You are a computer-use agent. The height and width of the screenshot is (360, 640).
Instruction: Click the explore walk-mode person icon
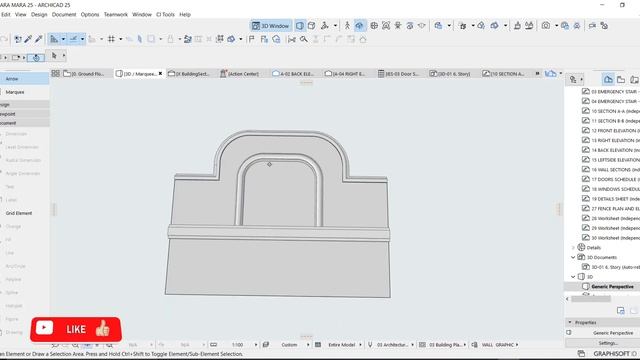point(347,26)
